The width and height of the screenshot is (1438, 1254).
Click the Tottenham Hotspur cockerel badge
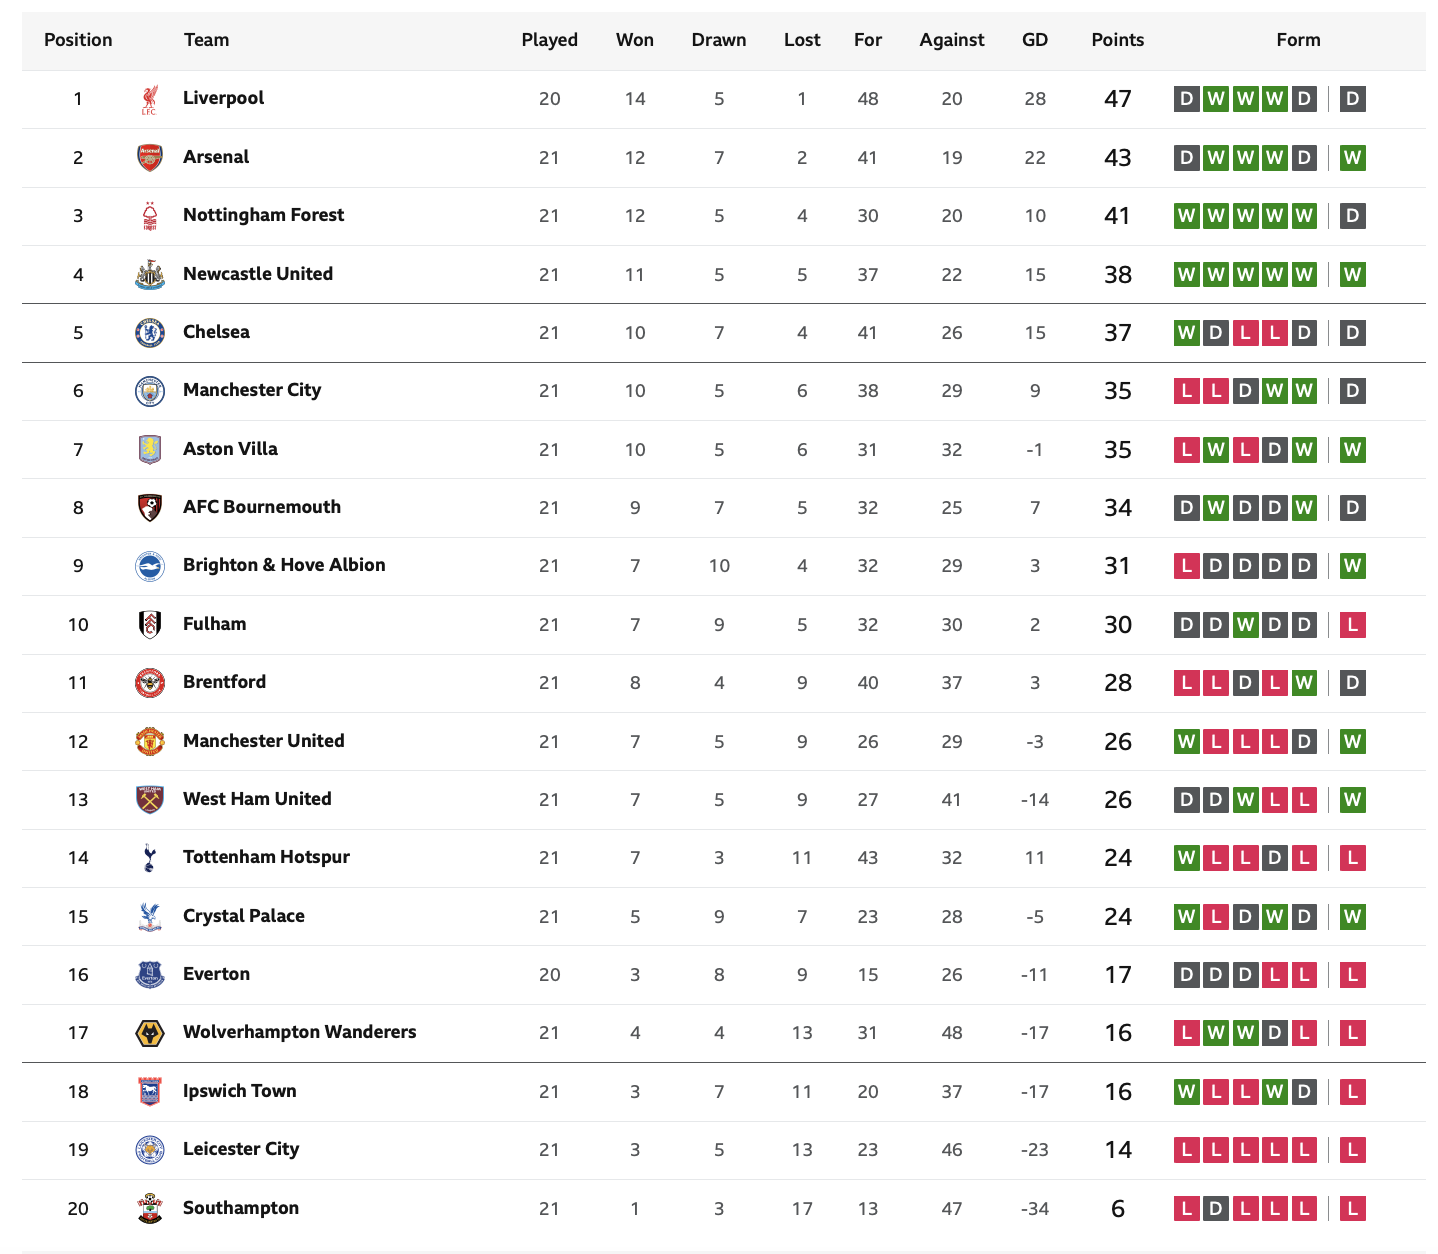(149, 858)
